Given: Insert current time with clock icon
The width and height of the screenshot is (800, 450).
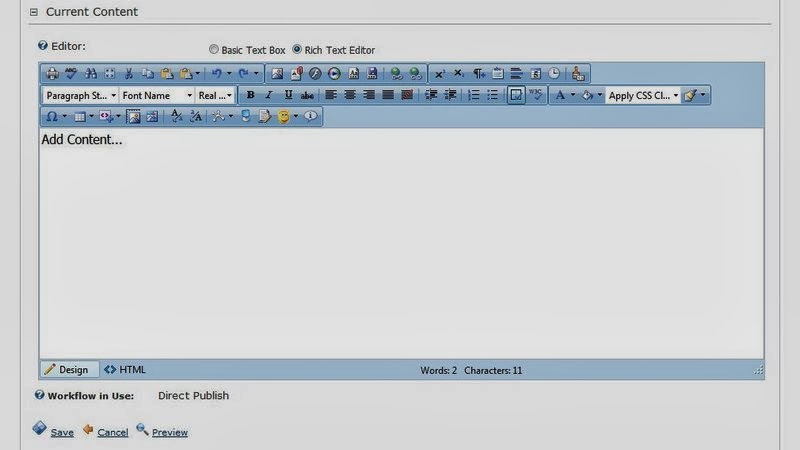Looking at the screenshot, I should point(554,73).
